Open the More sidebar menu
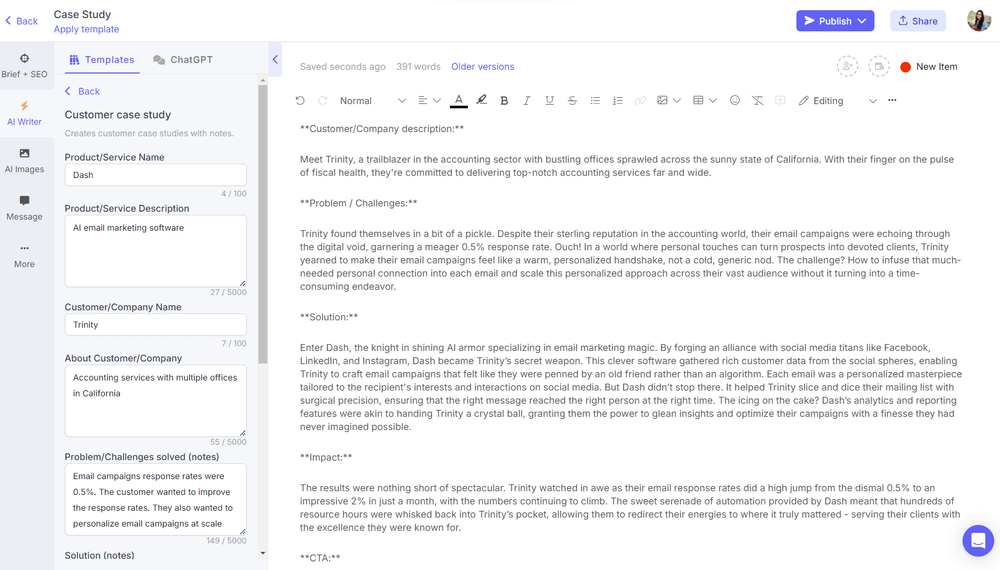1000x570 pixels. [24, 256]
